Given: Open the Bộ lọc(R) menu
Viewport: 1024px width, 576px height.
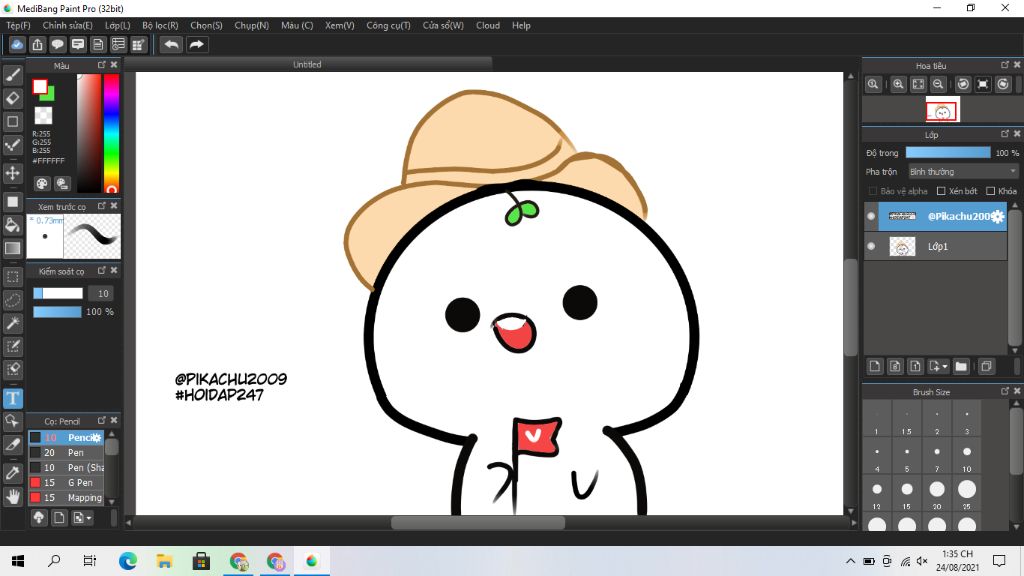Looking at the screenshot, I should pyautogui.click(x=160, y=25).
